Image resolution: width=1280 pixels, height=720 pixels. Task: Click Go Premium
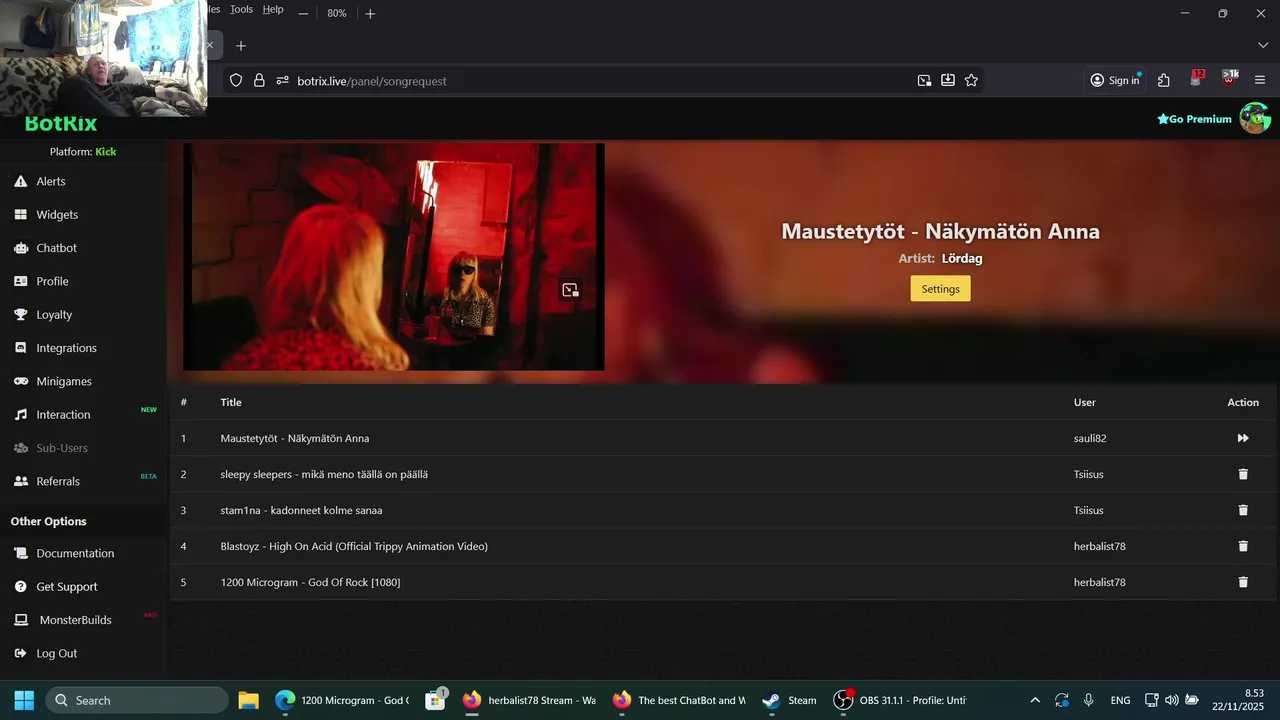click(1194, 119)
